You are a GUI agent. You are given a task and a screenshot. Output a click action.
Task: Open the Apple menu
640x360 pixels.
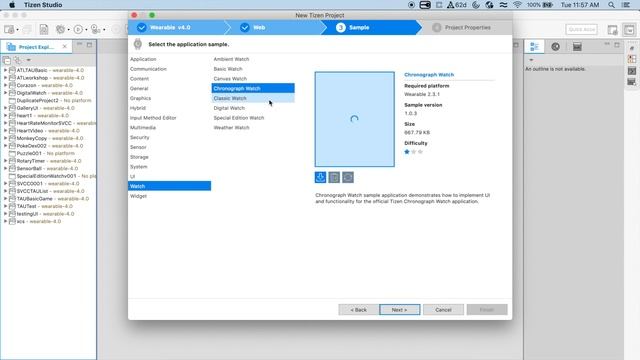click(12, 5)
